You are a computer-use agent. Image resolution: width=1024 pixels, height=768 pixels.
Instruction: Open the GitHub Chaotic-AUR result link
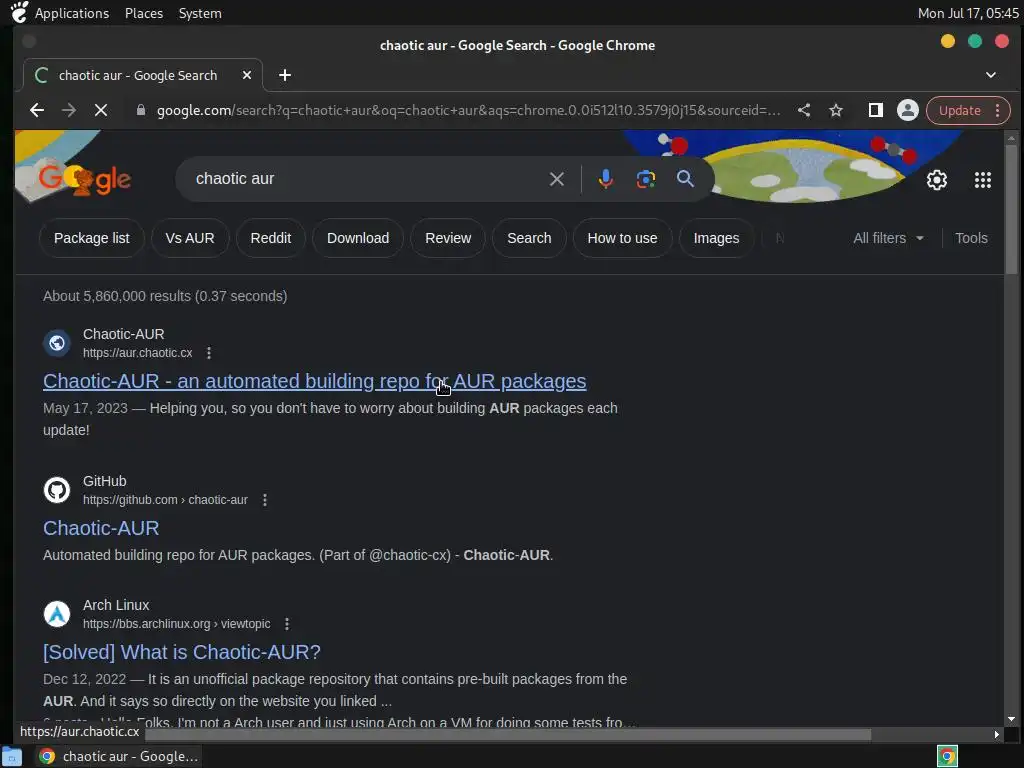(101, 528)
